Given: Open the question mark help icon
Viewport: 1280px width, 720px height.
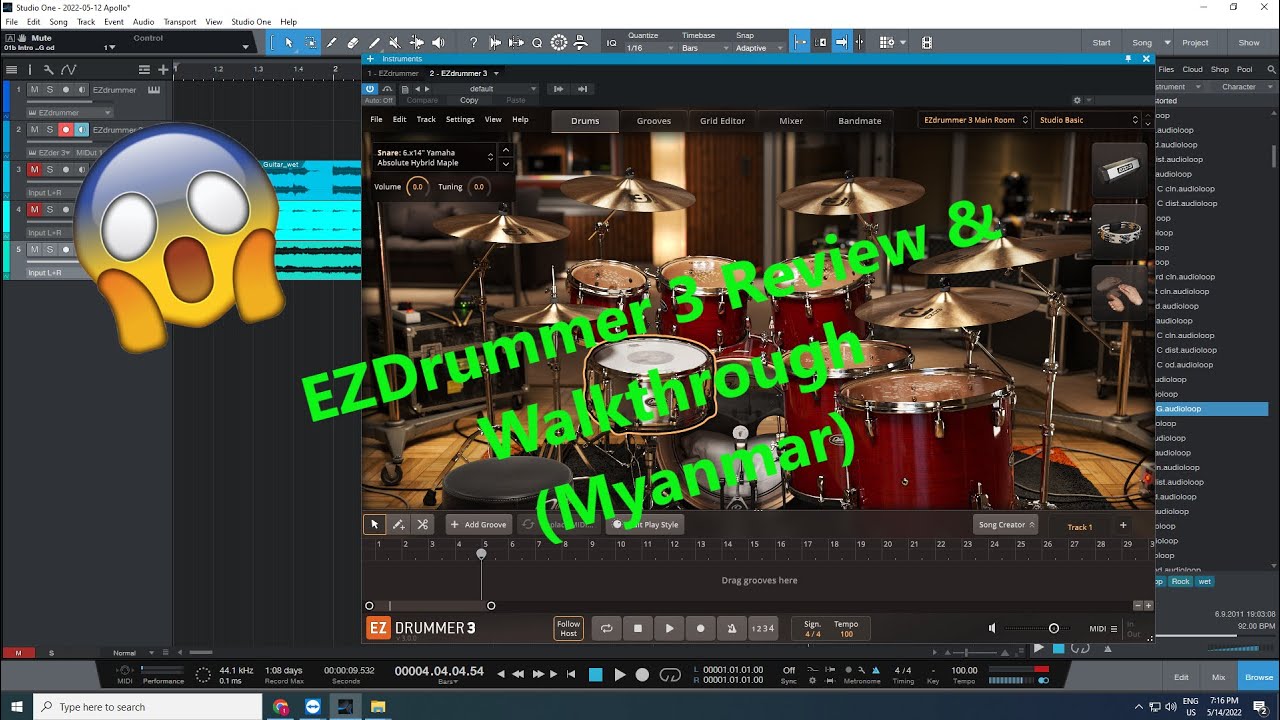Looking at the screenshot, I should click(x=473, y=42).
